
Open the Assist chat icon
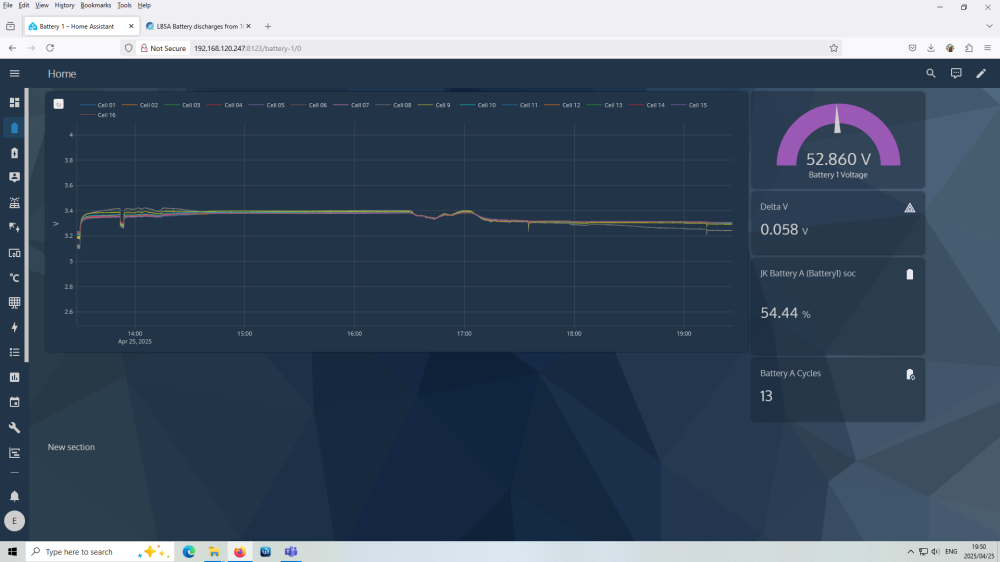pyautogui.click(x=955, y=73)
